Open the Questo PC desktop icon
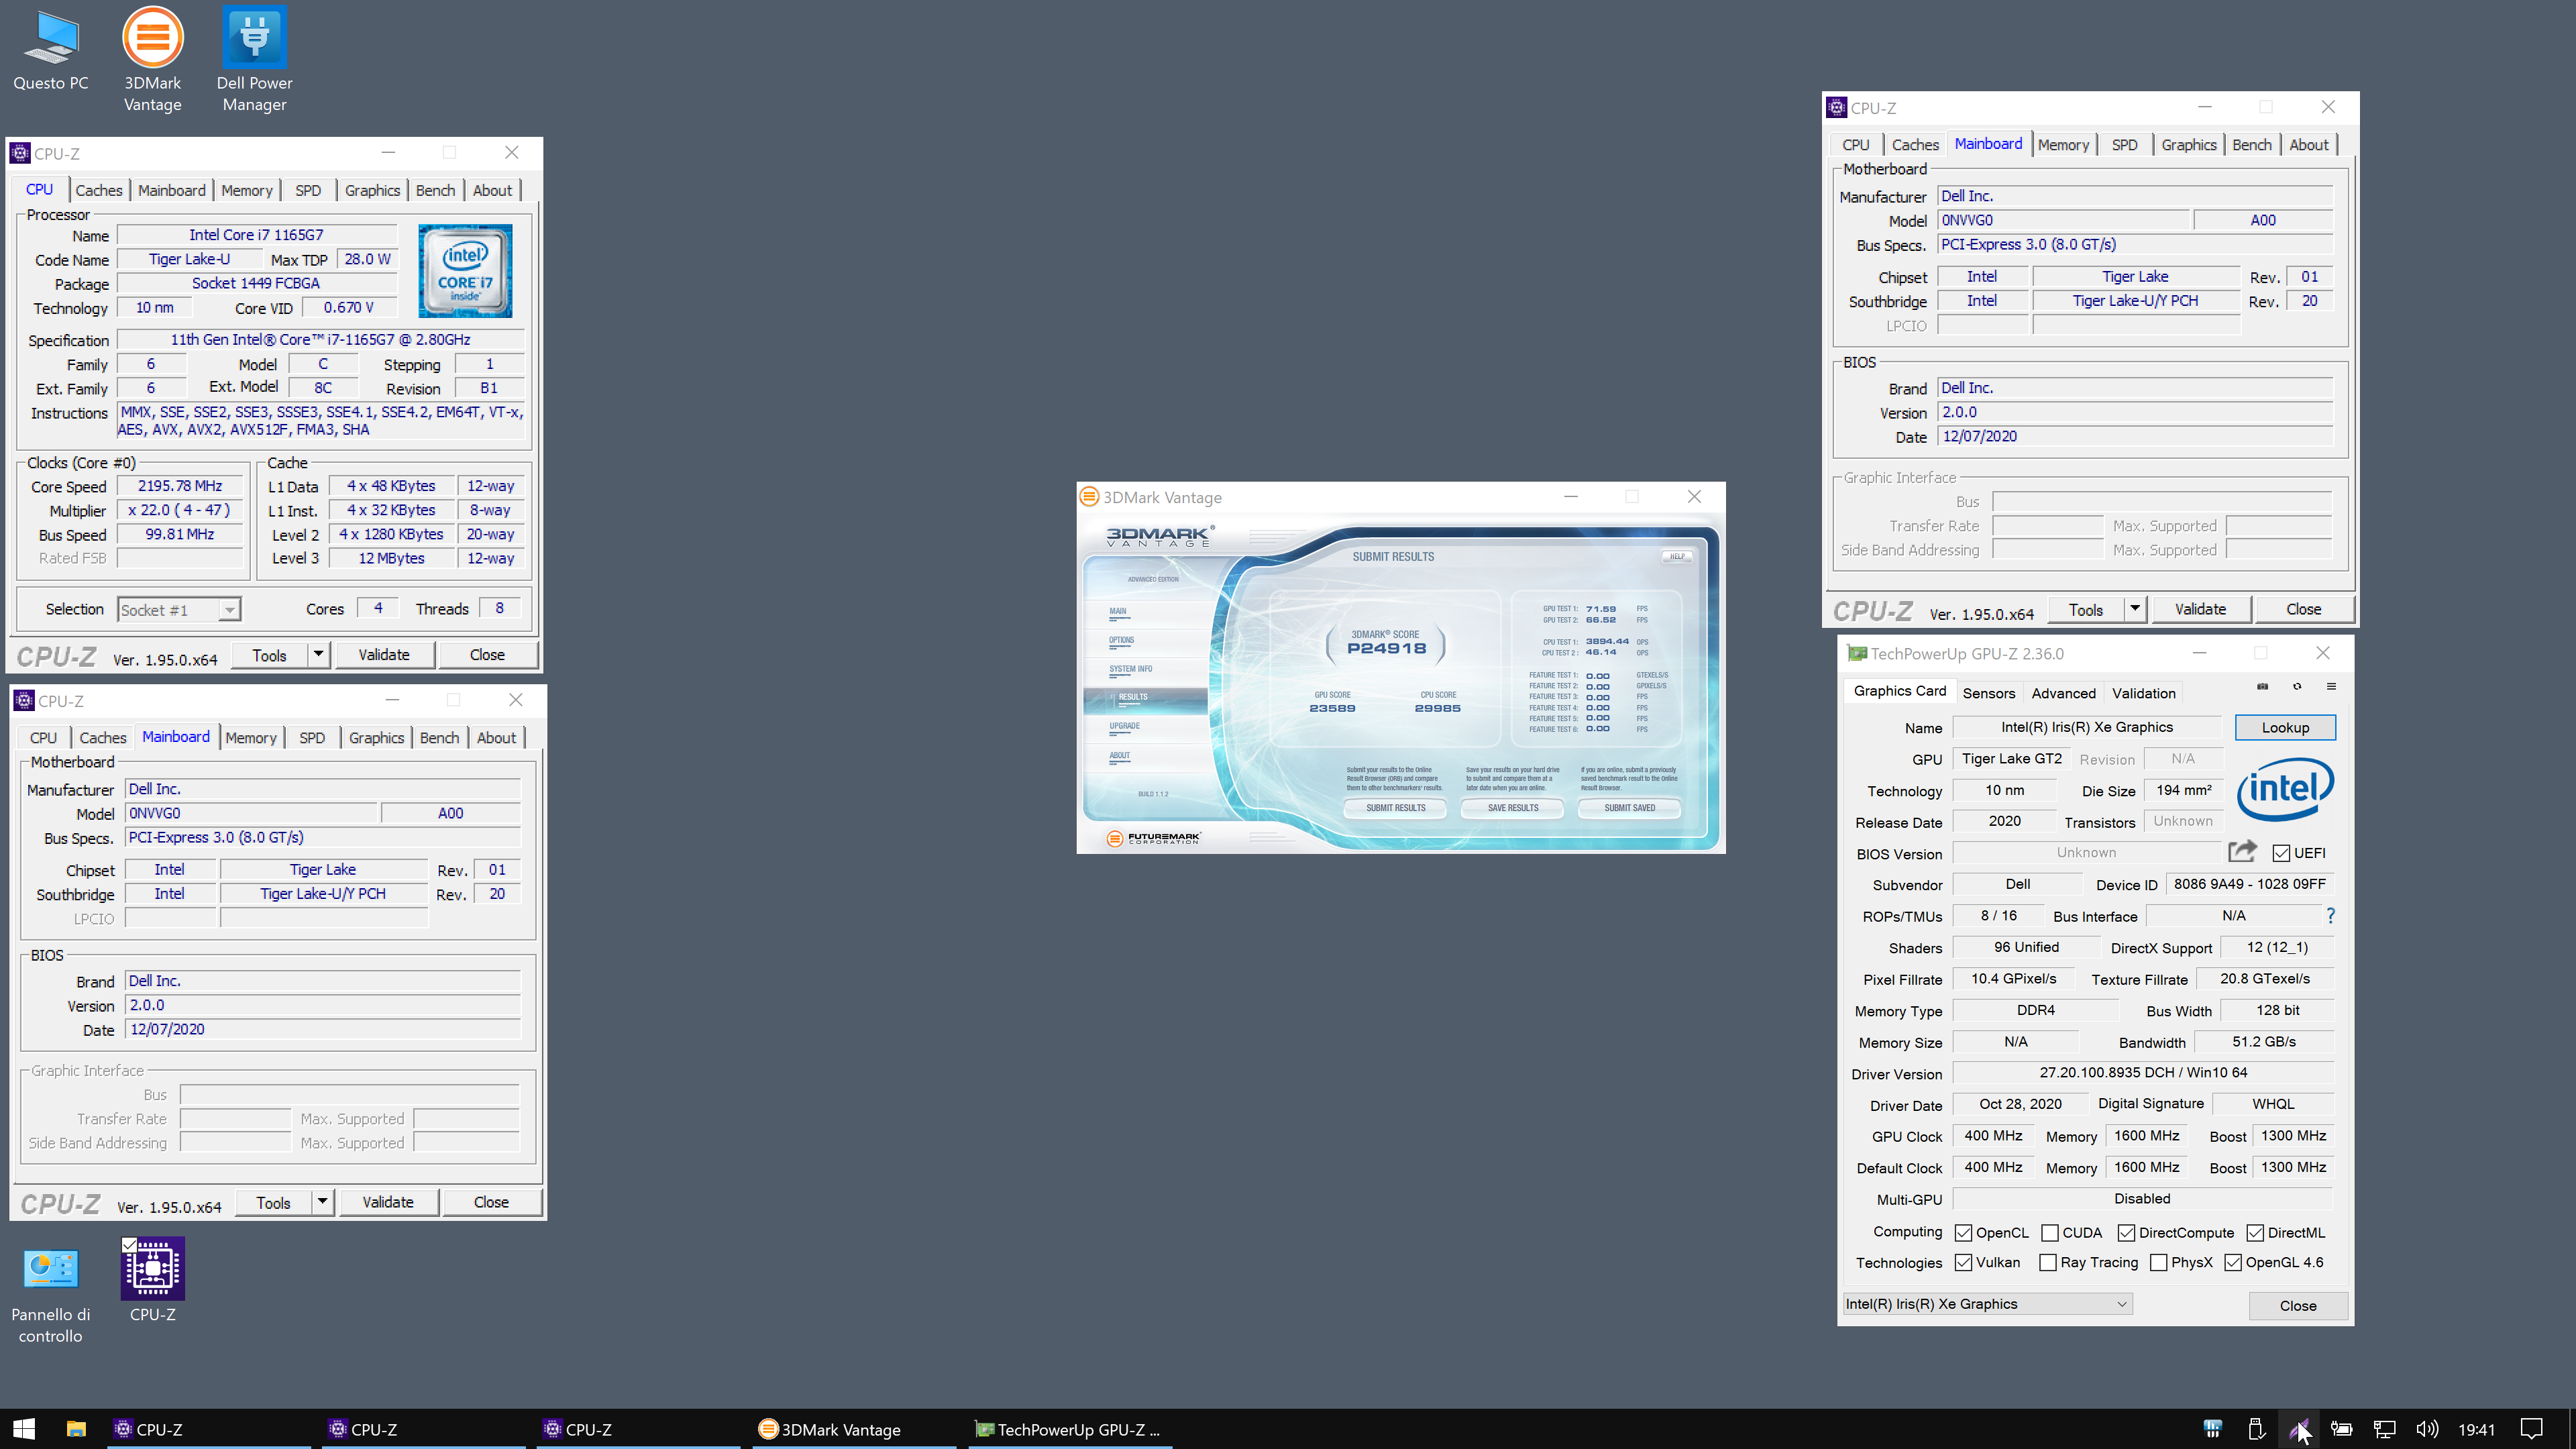The height and width of the screenshot is (1449, 2576). [51, 50]
